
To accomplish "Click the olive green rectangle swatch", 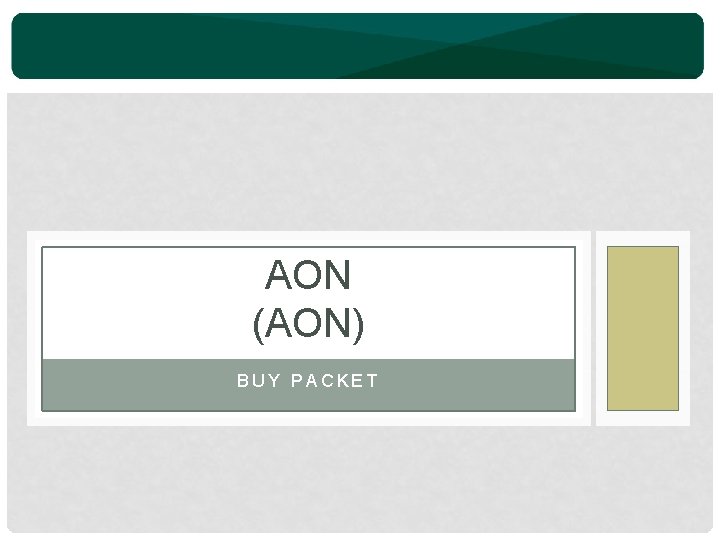I will (x=642, y=328).
